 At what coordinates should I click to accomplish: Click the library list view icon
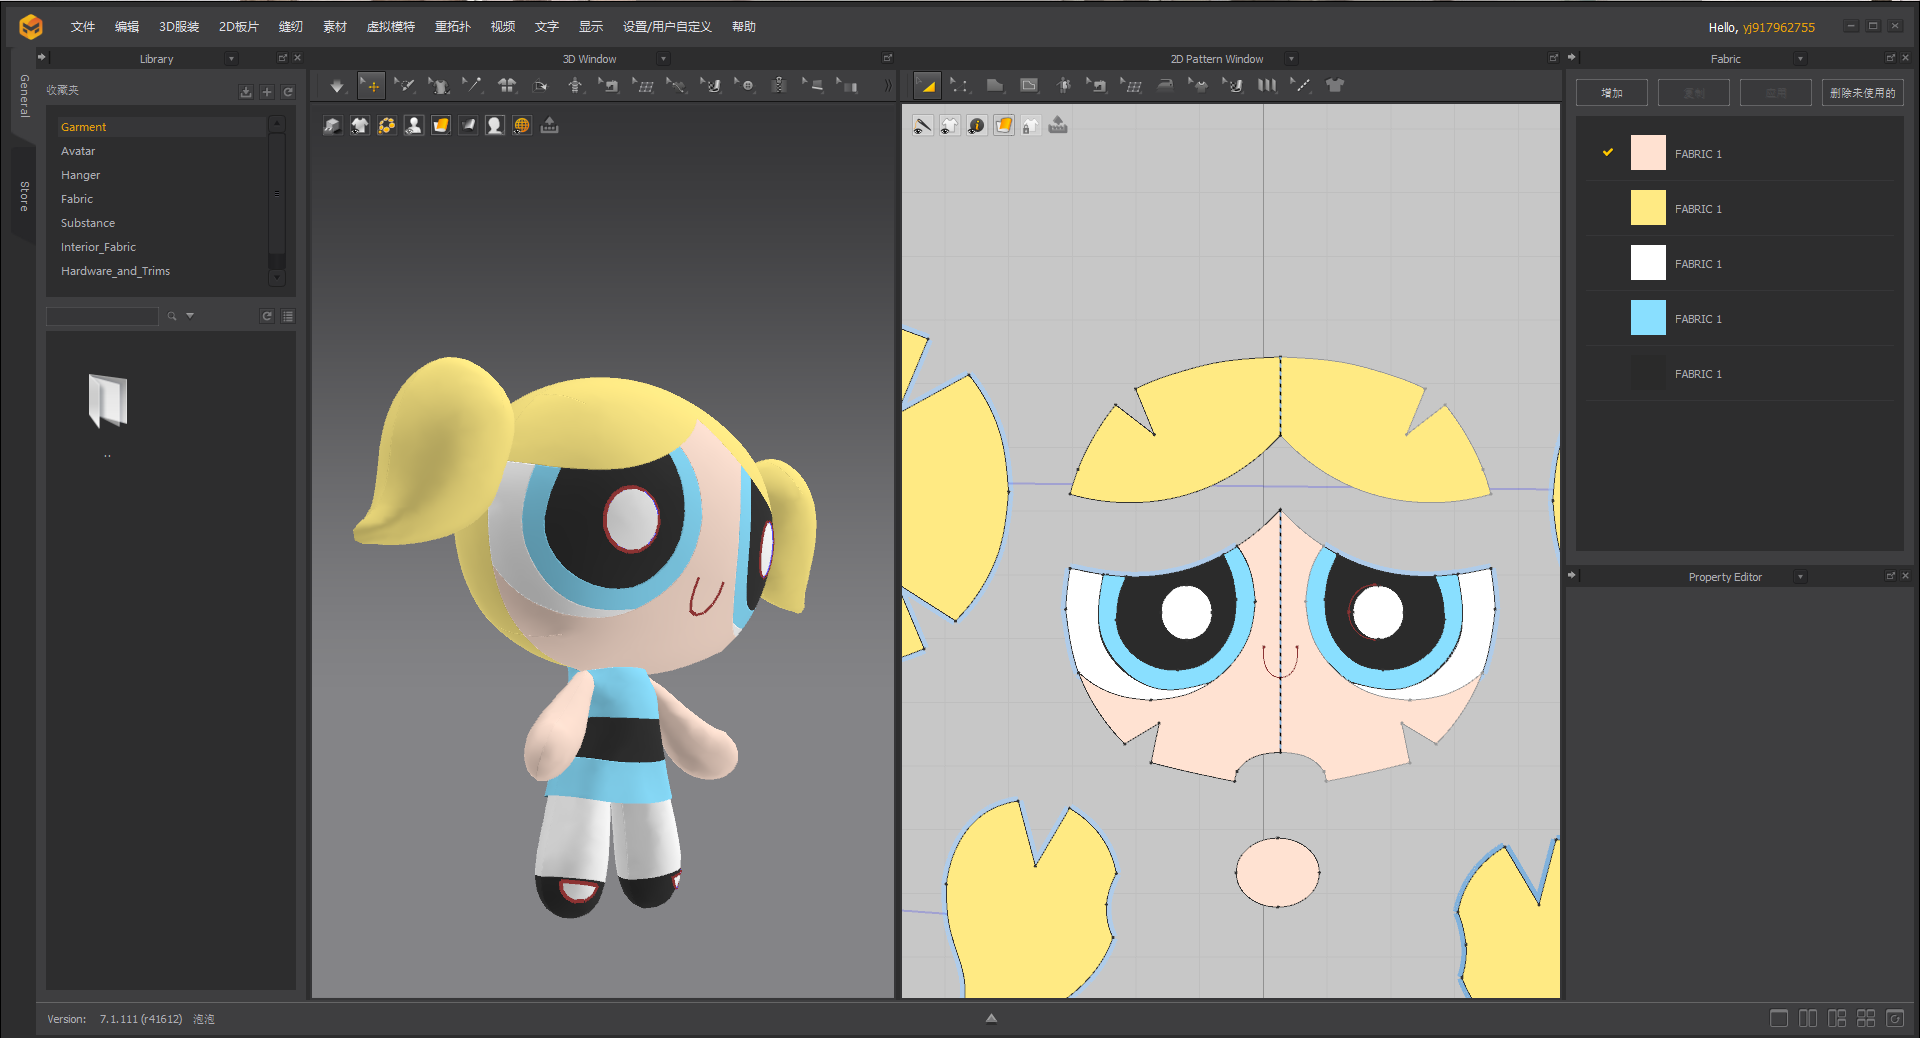point(288,316)
